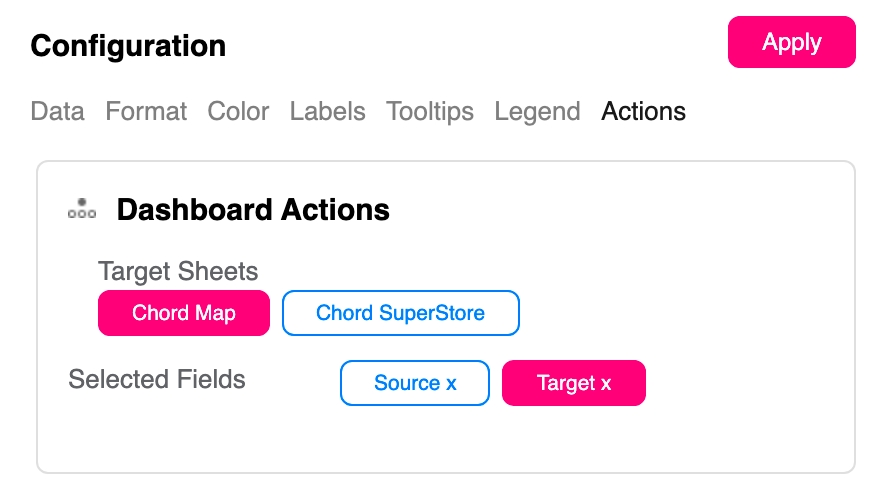The width and height of the screenshot is (892, 494).
Task: Toggle the Chord Map target sheet
Action: (184, 313)
